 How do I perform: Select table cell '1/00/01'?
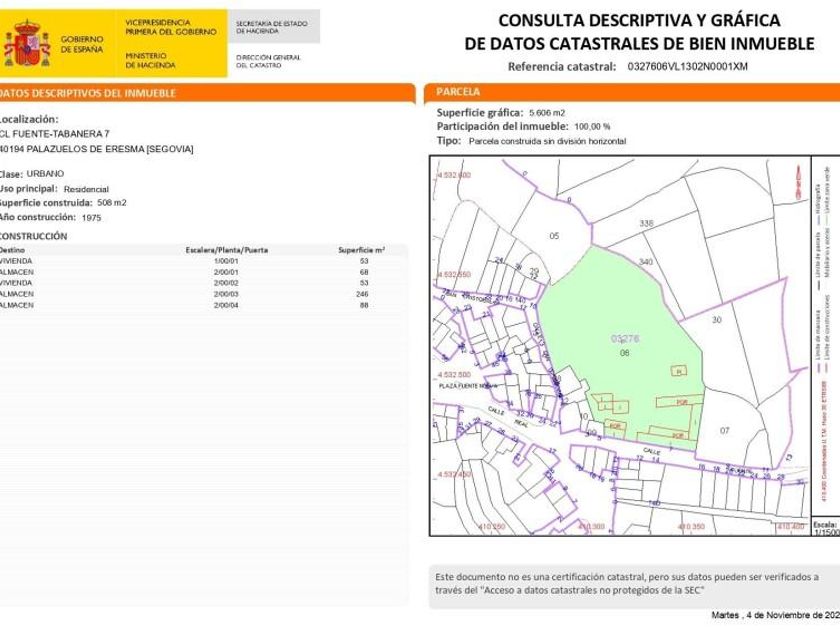(226, 261)
